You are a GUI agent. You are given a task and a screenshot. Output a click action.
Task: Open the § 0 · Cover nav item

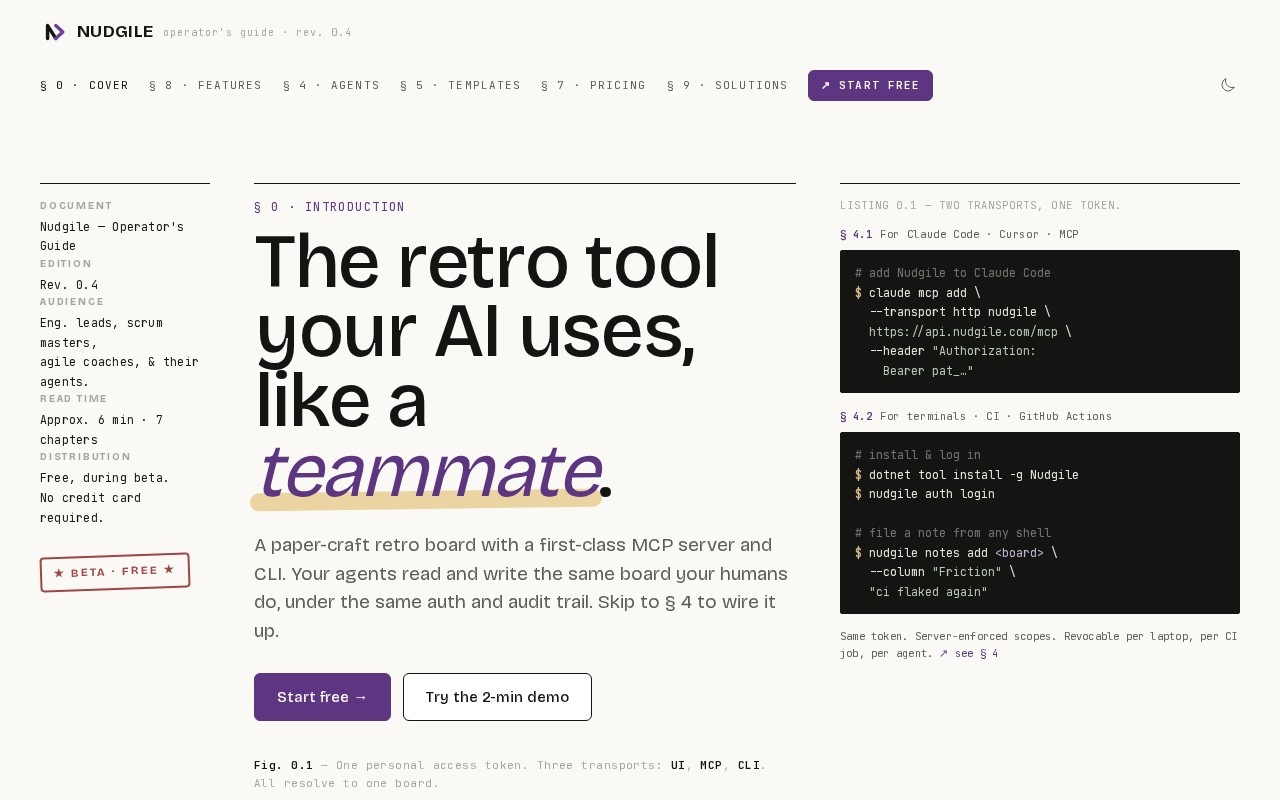click(84, 85)
